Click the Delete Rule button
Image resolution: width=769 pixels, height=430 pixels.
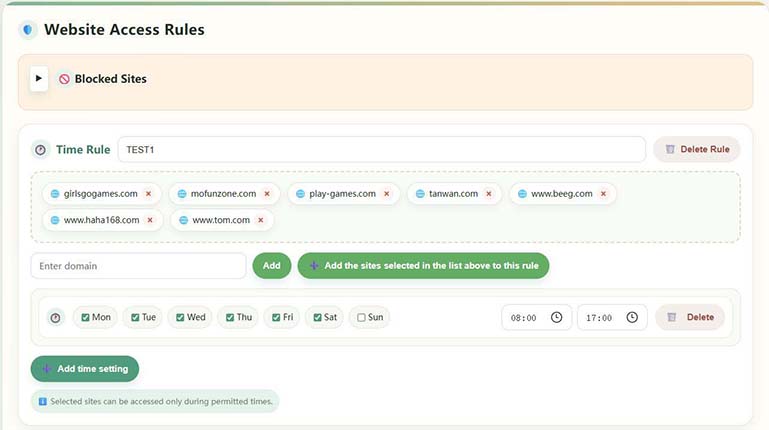tap(696, 149)
